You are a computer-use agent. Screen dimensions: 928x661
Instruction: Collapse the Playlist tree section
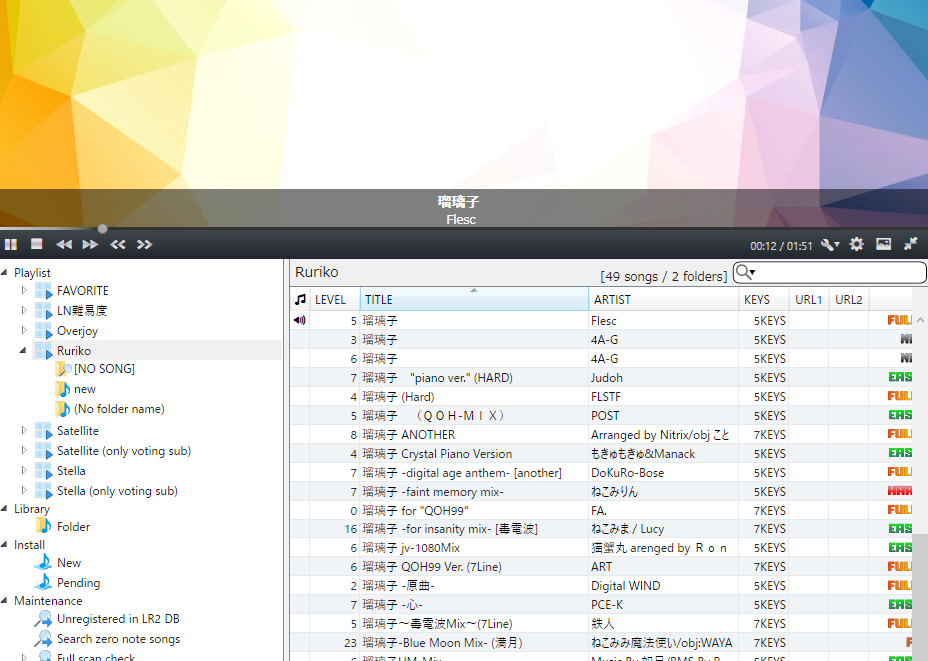[5, 272]
